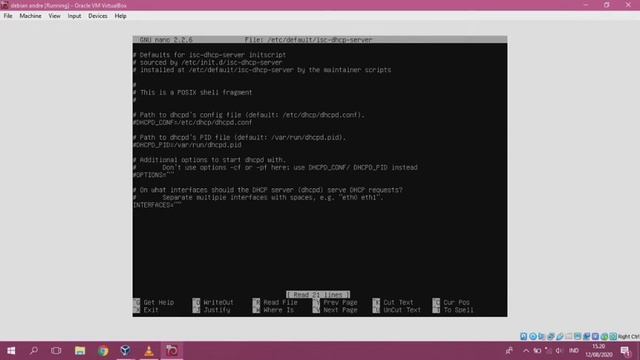Click the IND input language indicator

point(573,351)
